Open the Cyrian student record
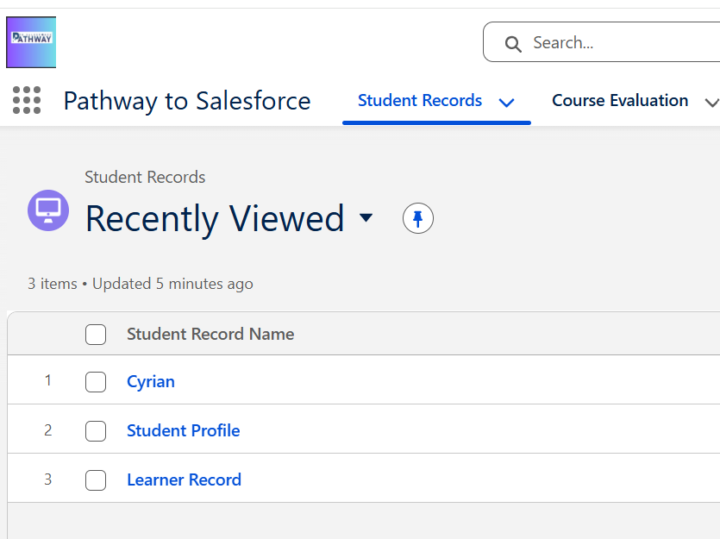The width and height of the screenshot is (720, 539). (151, 382)
